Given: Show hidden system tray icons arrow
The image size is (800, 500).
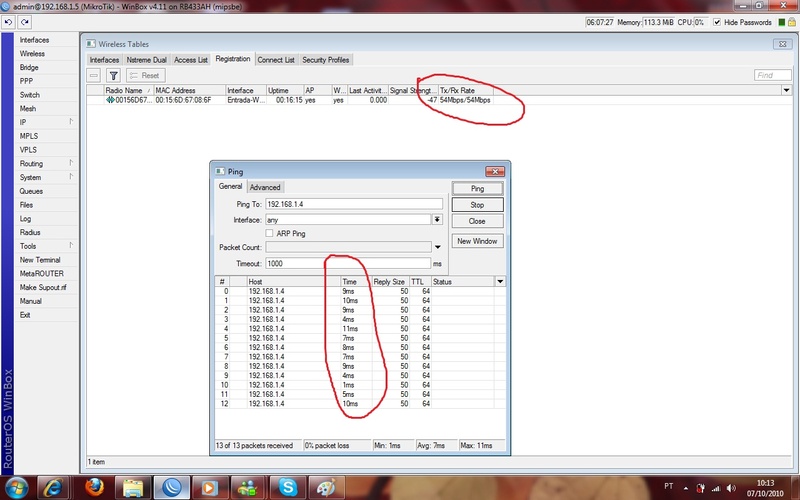Looking at the screenshot, I should (686, 488).
